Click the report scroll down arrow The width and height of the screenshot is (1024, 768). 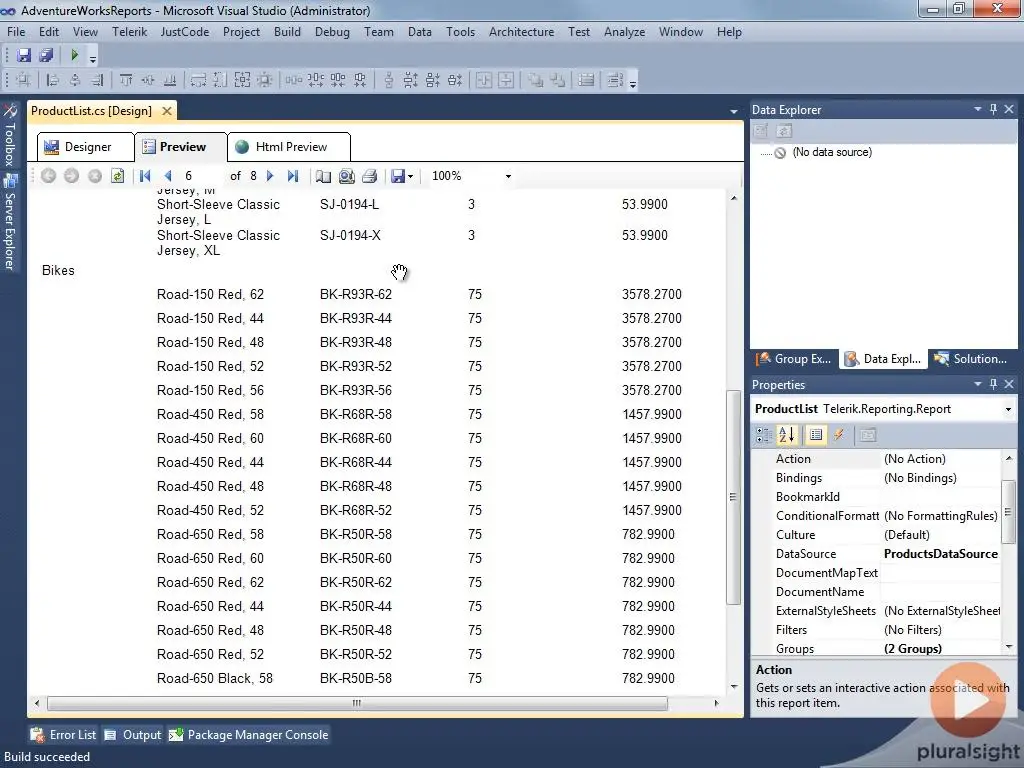(733, 687)
